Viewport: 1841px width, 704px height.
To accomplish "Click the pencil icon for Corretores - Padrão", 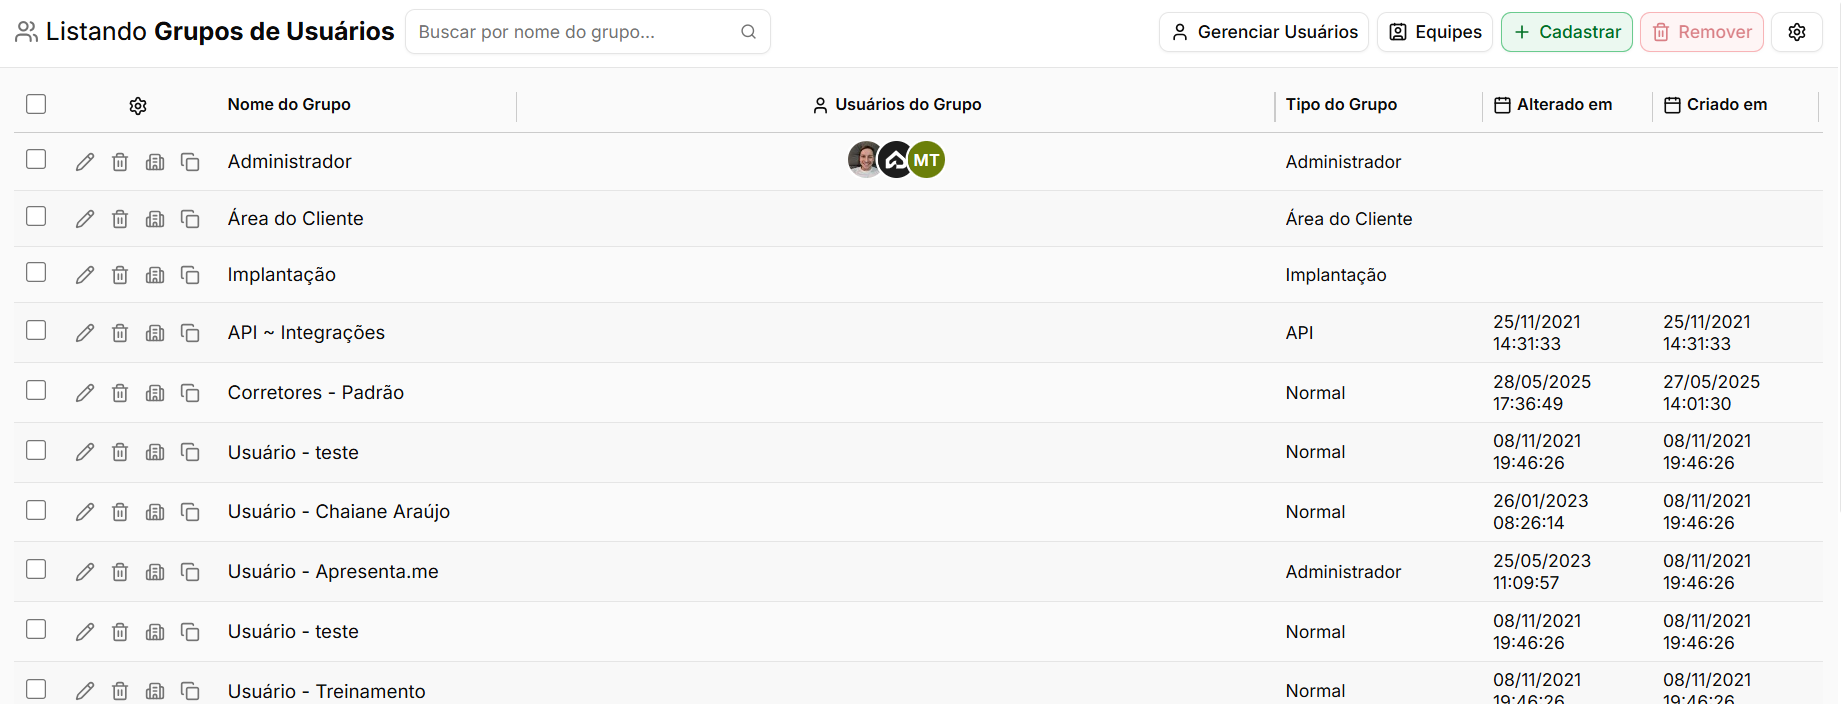I will tap(85, 393).
